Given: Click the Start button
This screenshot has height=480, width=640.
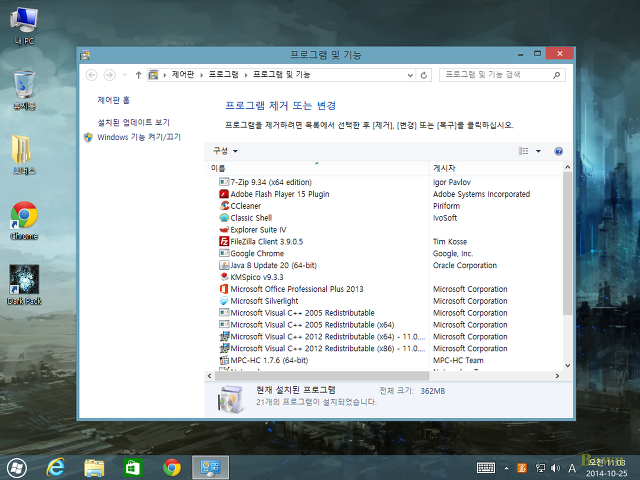Looking at the screenshot, I should pos(17,468).
